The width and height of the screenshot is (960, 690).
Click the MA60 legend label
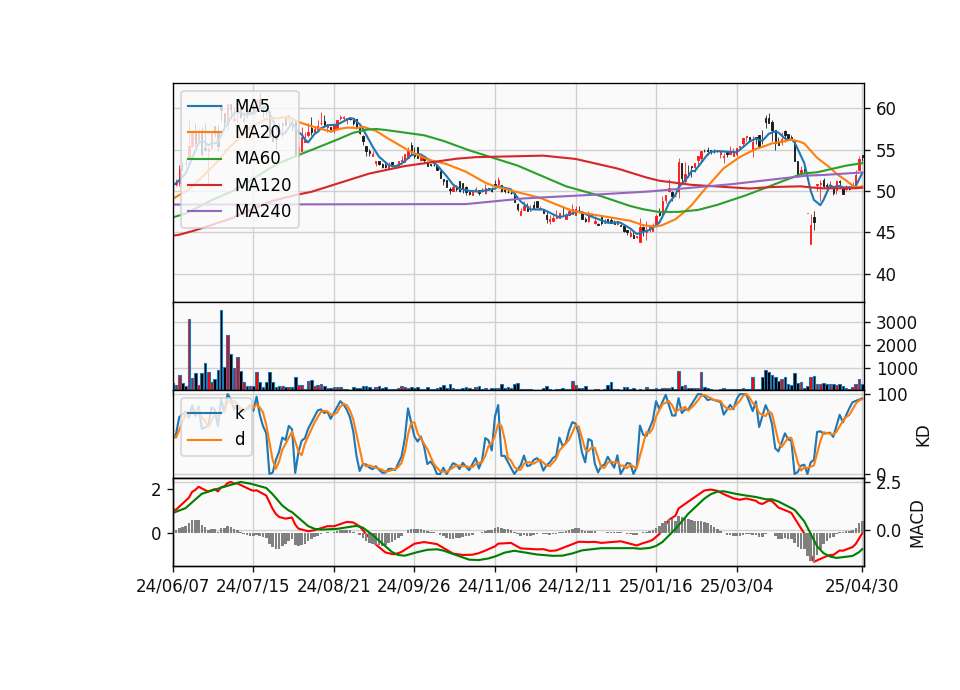click(x=257, y=159)
